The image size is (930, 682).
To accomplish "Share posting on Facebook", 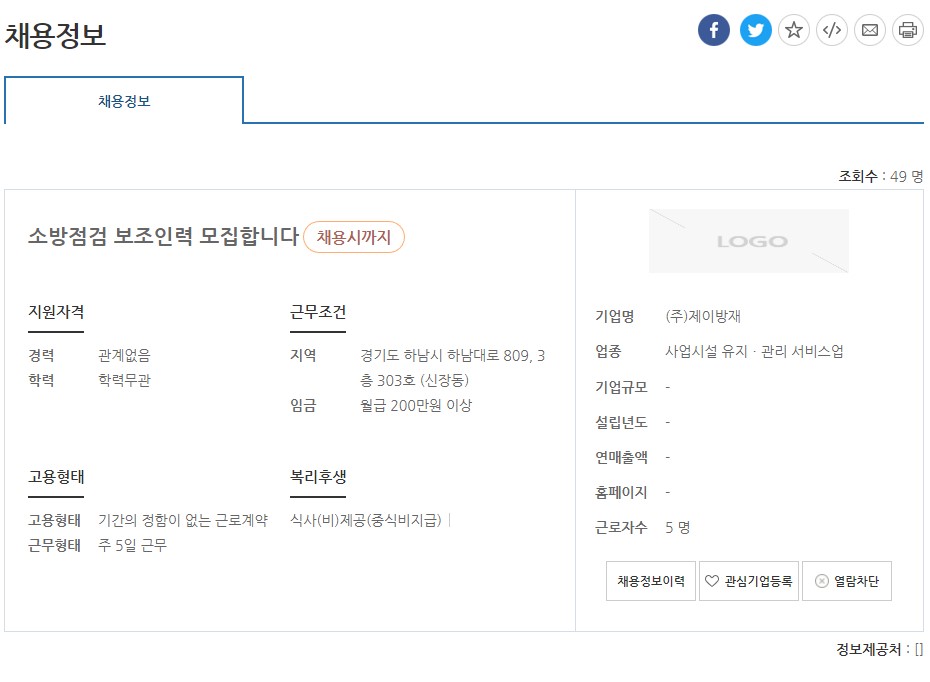I will (x=714, y=30).
